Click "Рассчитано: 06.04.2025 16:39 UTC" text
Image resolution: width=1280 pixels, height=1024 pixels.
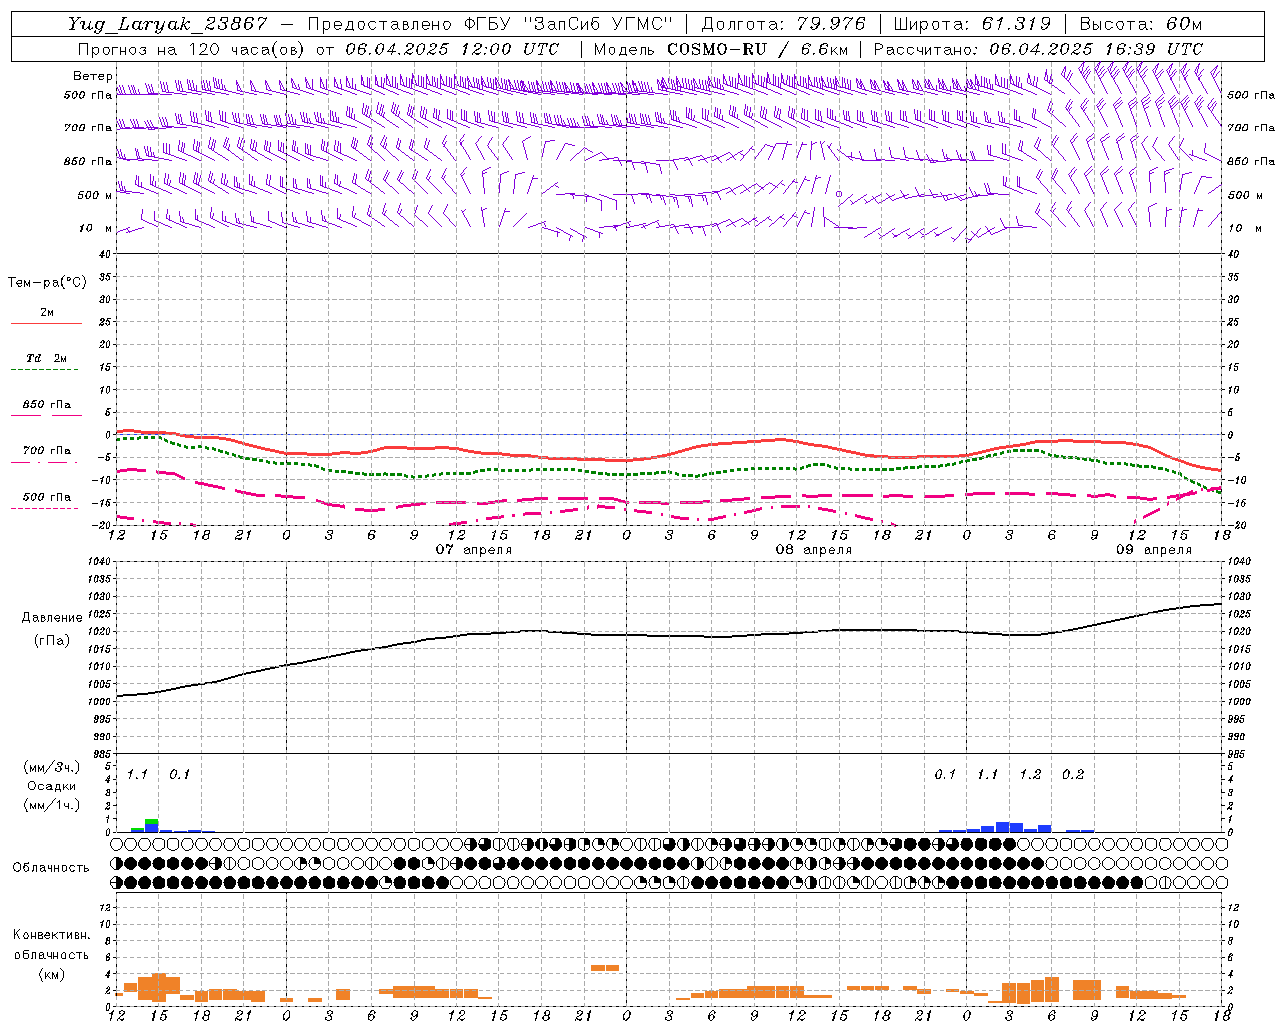click(1038, 49)
